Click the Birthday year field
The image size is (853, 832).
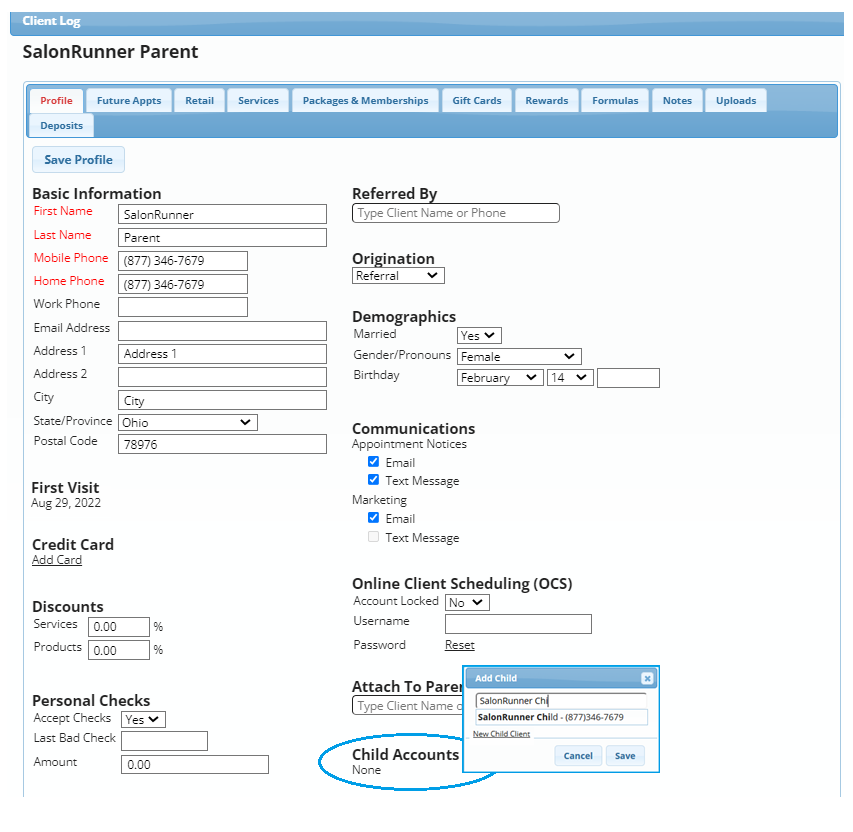tap(628, 378)
